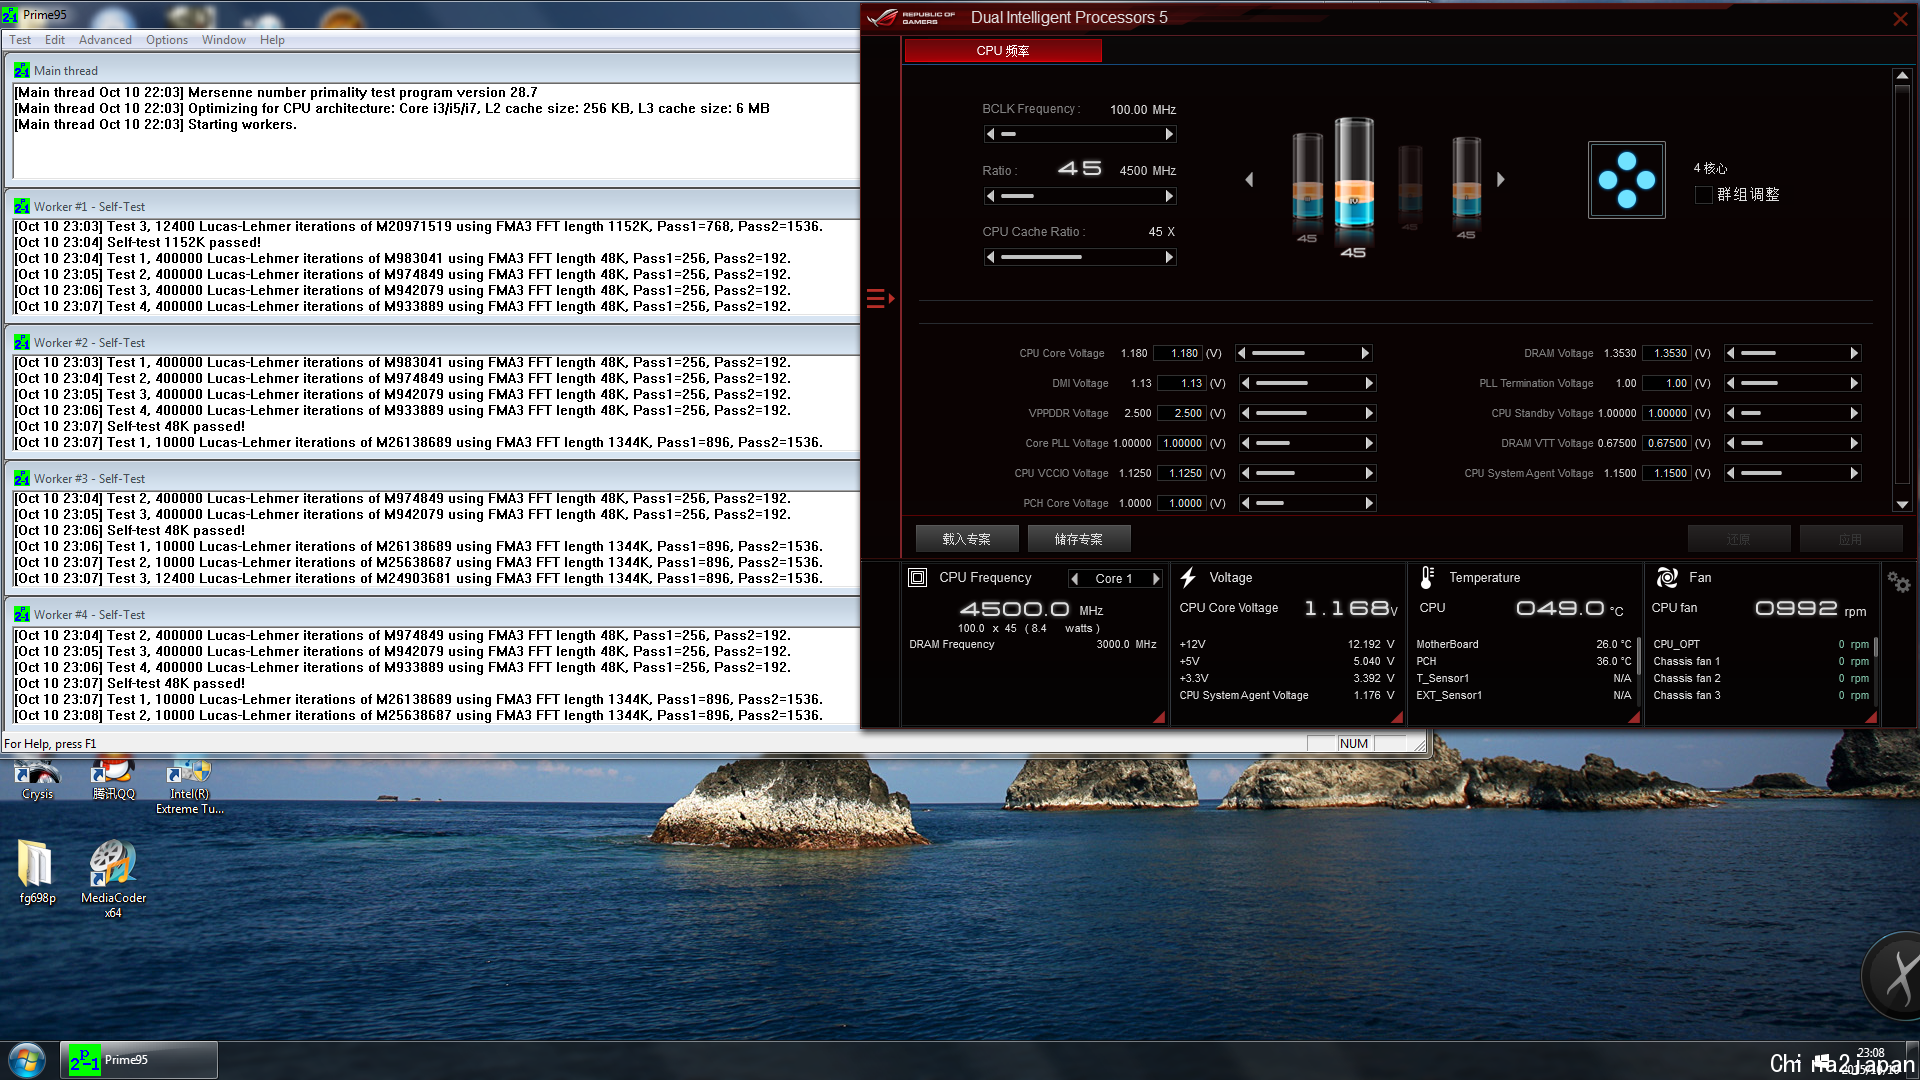The height and width of the screenshot is (1080, 1920).
Task: Expand CPU Frequency panel corner arrow
Action: [x=1159, y=717]
